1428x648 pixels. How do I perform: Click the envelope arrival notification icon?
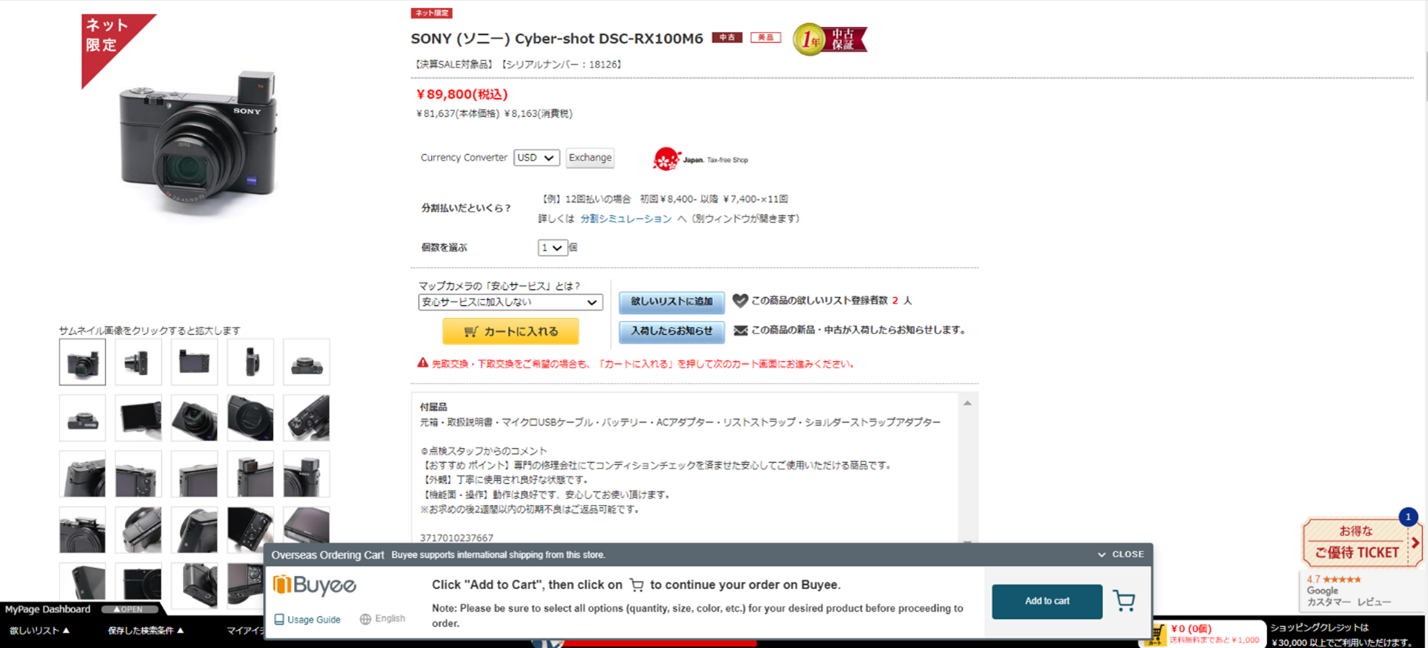[740, 330]
